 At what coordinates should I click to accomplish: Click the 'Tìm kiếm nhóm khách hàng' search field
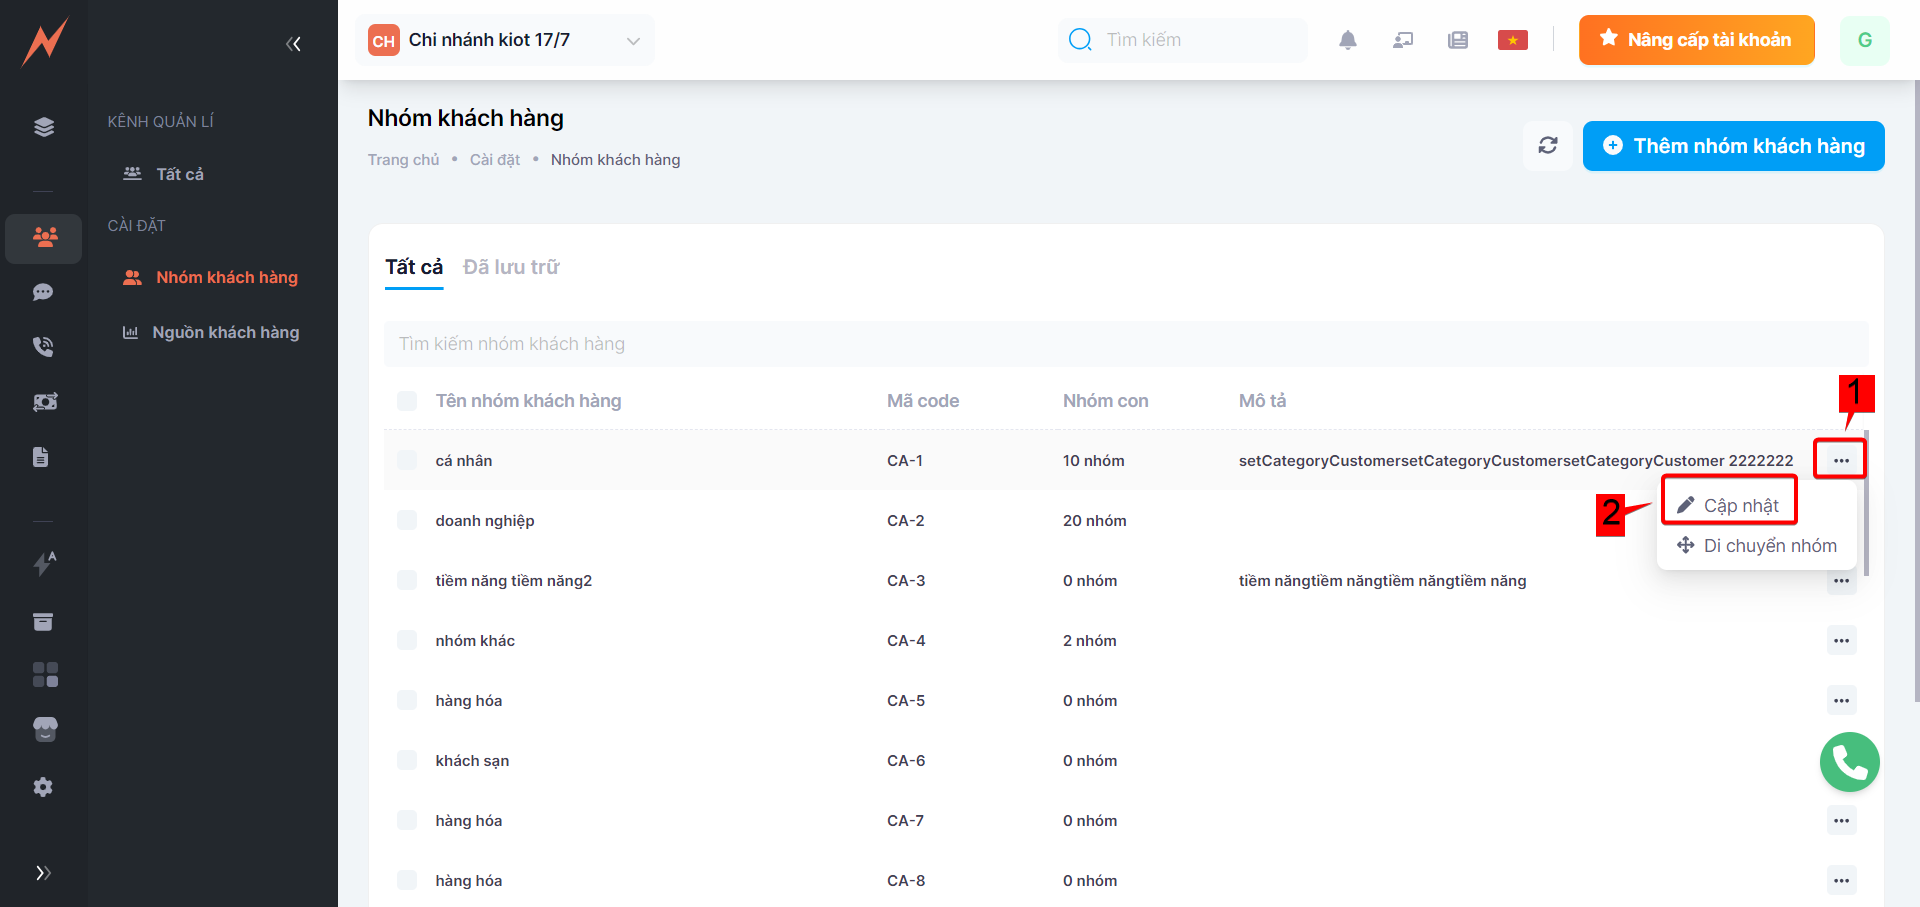[x=1125, y=344]
